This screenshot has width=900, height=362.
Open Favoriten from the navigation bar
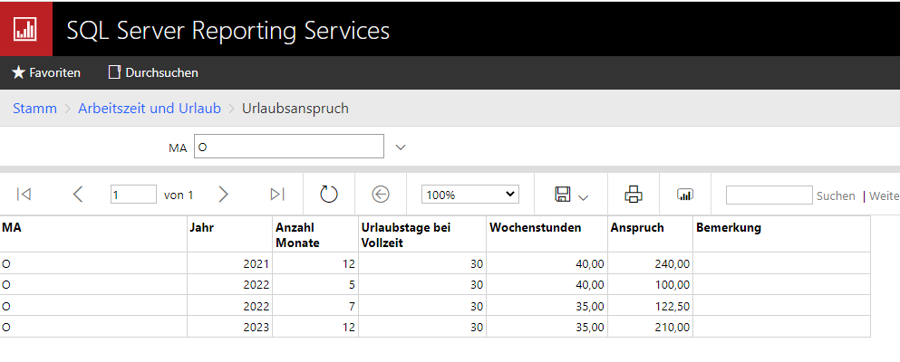[46, 73]
